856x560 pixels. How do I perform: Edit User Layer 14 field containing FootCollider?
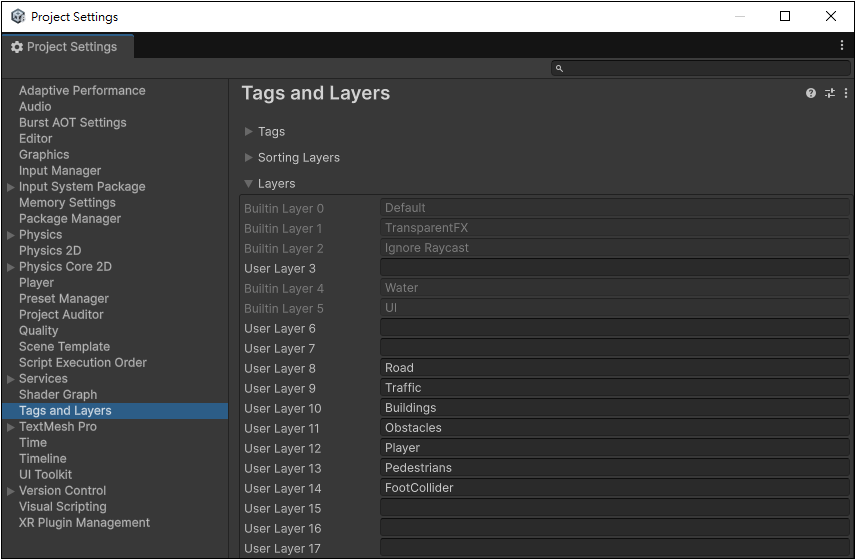tap(615, 488)
